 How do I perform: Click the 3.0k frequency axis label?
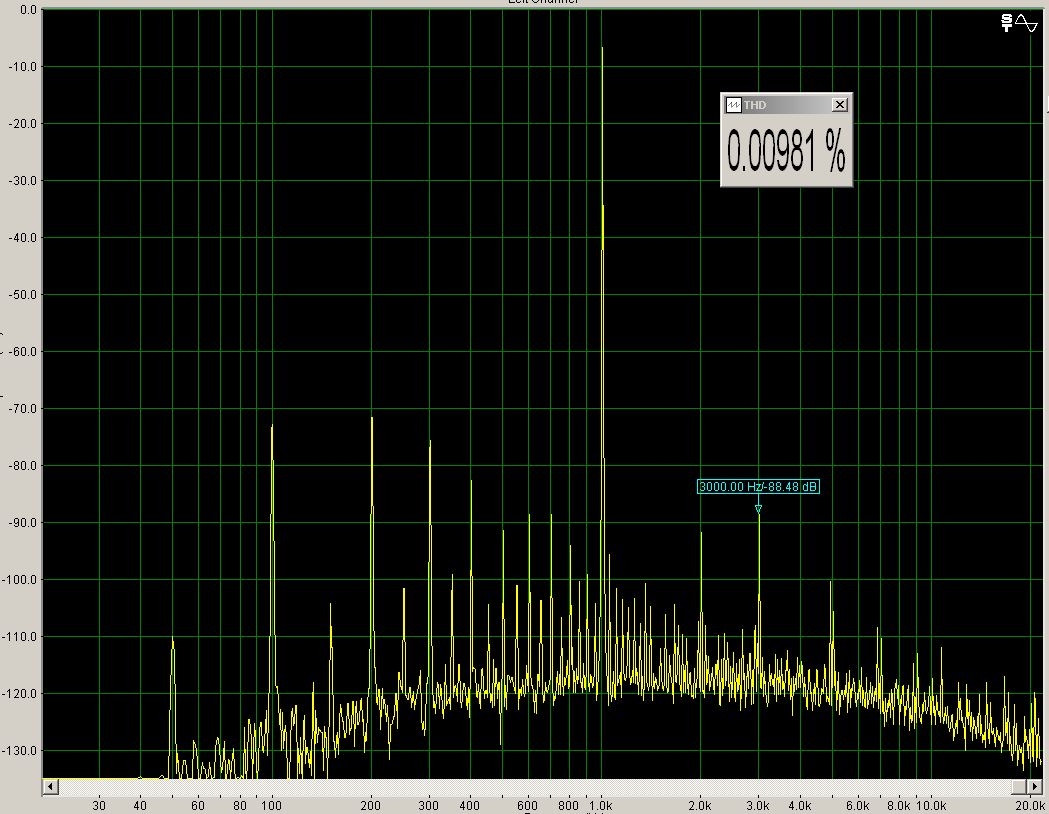(758, 806)
